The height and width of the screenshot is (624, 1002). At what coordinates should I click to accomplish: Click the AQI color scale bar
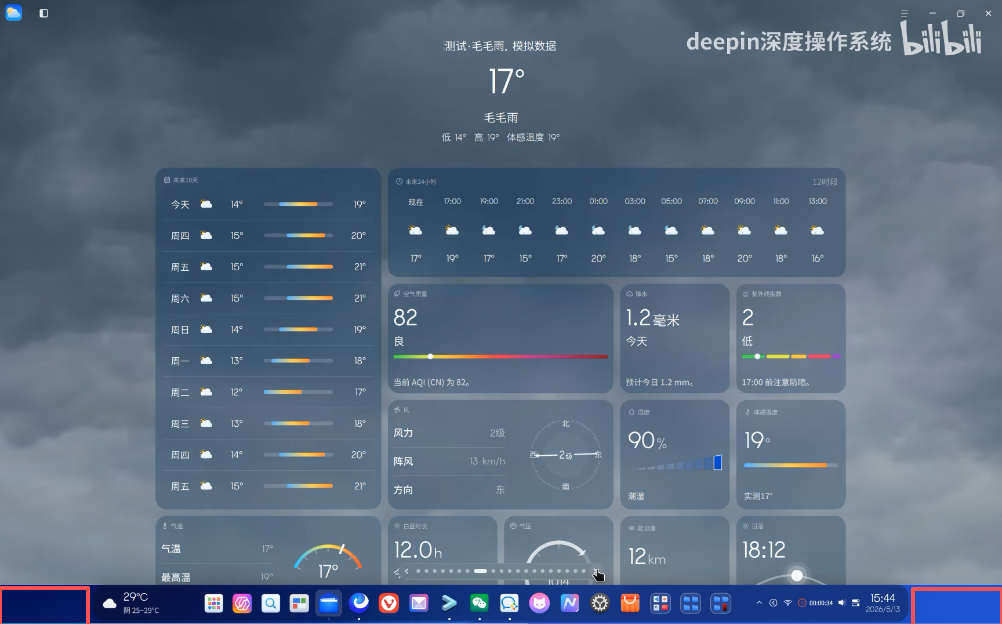500,357
